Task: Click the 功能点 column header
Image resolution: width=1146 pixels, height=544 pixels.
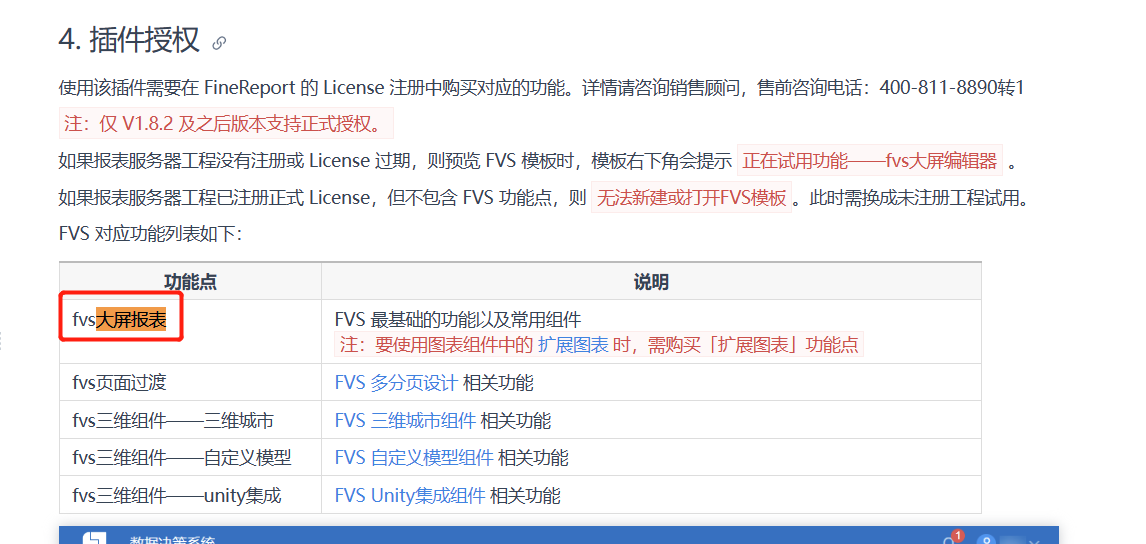Action: [x=190, y=282]
